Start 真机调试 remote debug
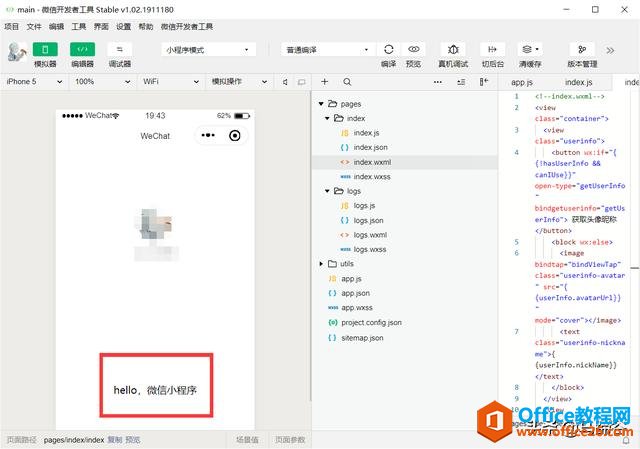The image size is (640, 449). pyautogui.click(x=453, y=49)
